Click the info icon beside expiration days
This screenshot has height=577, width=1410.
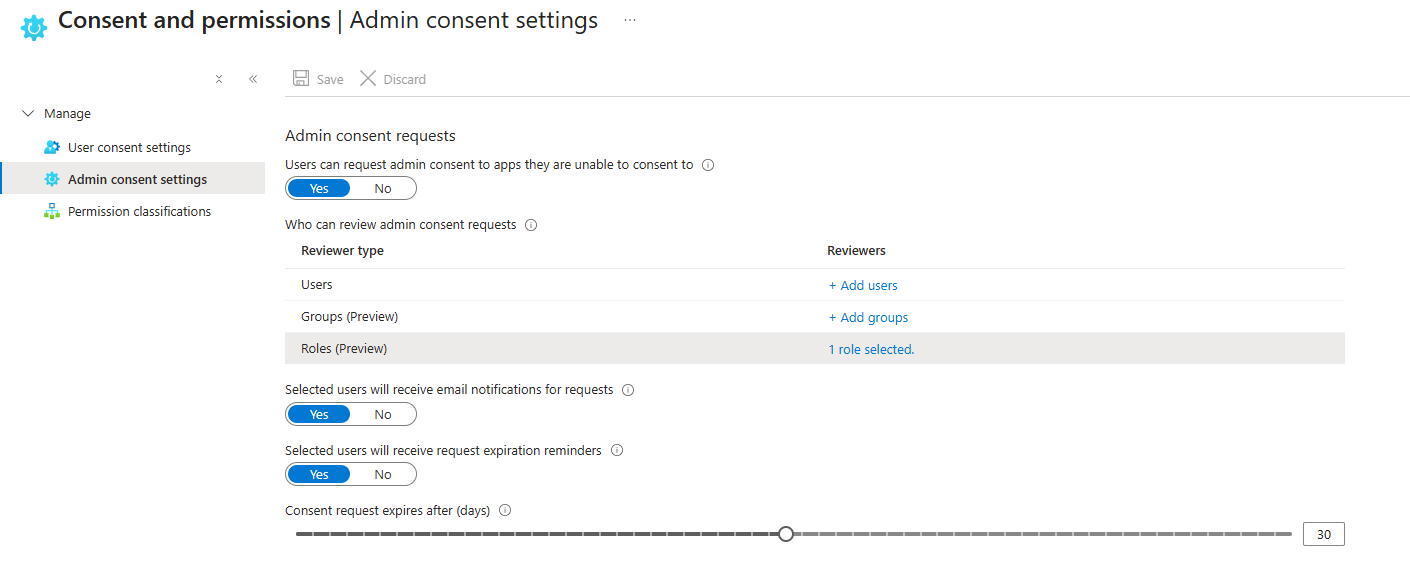click(x=505, y=510)
